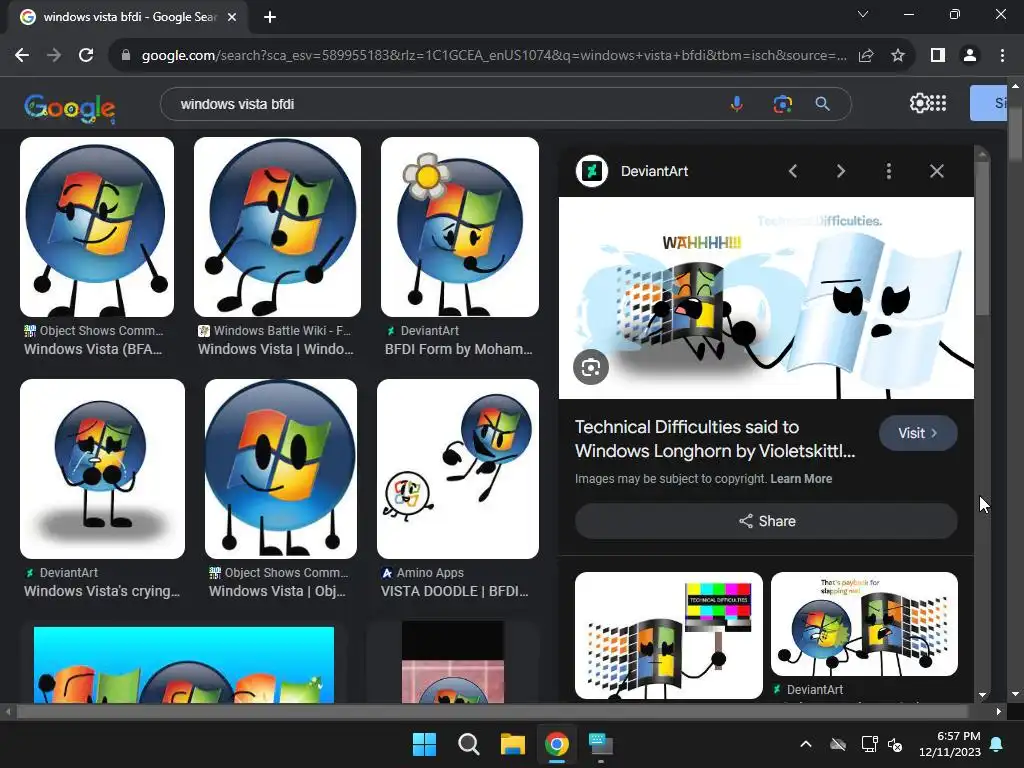
Task: Go back to the previous page in Chrome
Action: (x=22, y=56)
